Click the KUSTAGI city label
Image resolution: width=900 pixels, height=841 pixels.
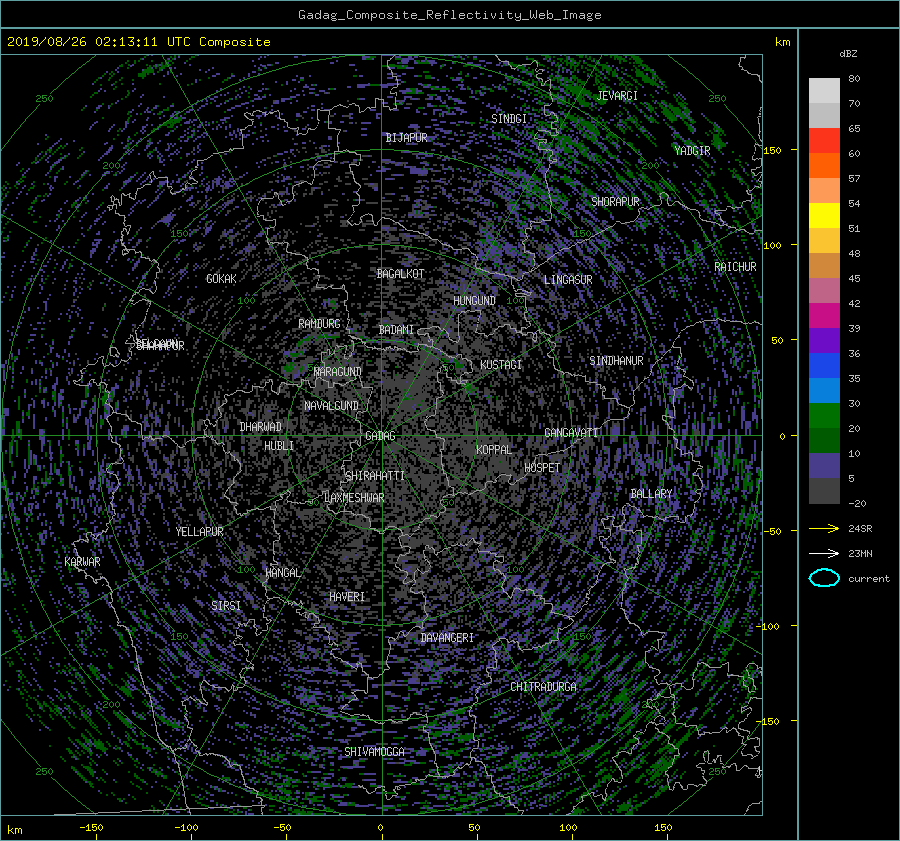click(x=501, y=365)
